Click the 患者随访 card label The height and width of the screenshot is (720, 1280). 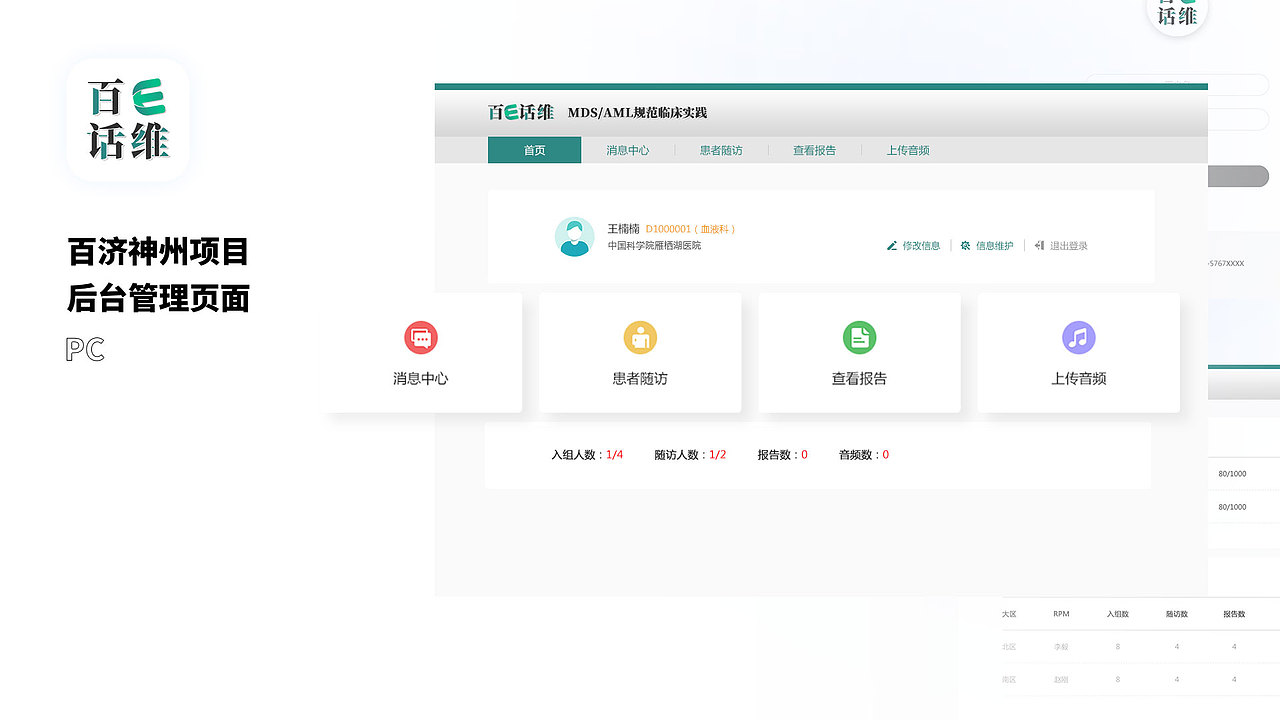click(x=640, y=379)
